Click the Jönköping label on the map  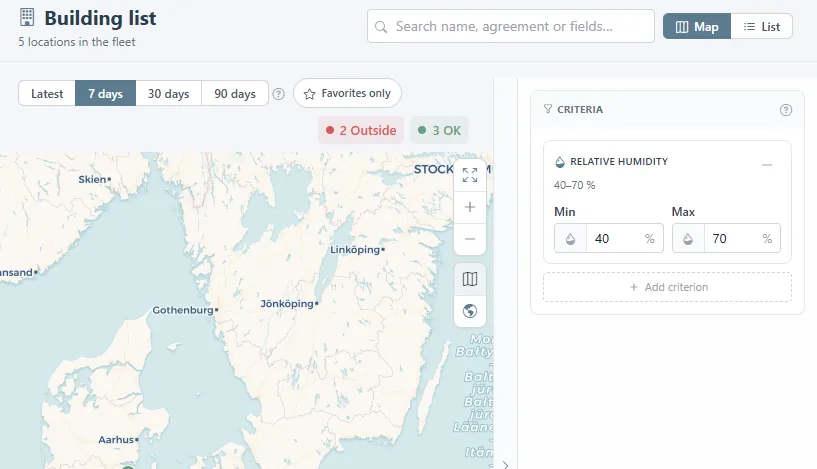coord(287,303)
